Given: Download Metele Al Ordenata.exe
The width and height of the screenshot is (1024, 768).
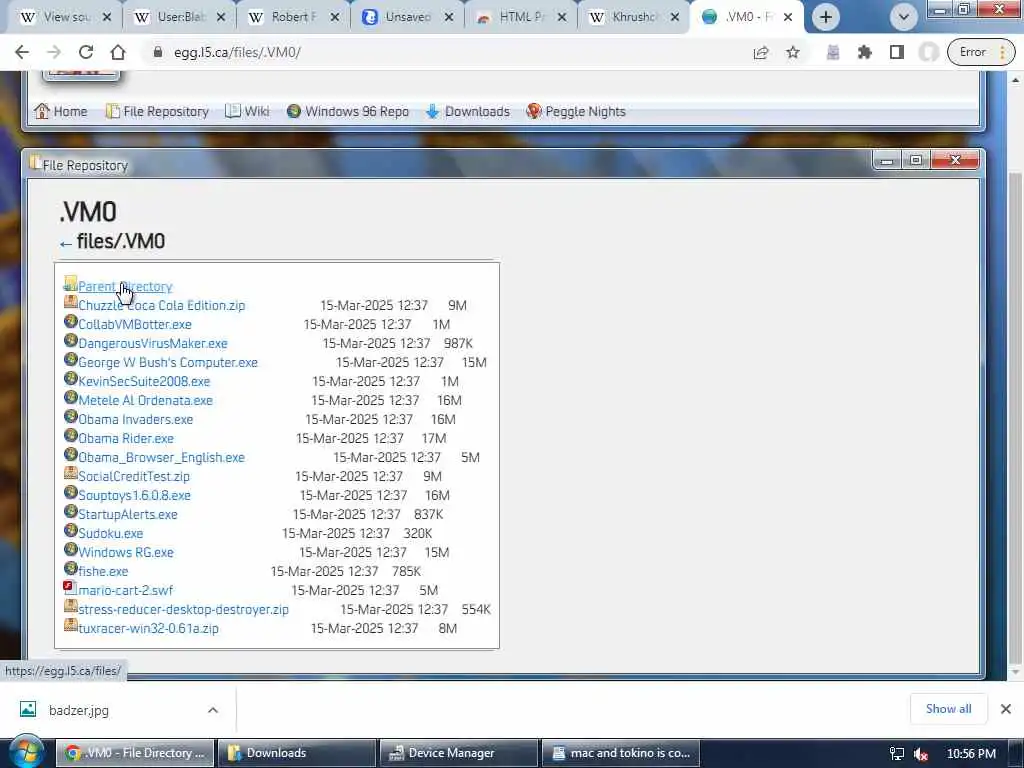Looking at the screenshot, I should tap(146, 400).
